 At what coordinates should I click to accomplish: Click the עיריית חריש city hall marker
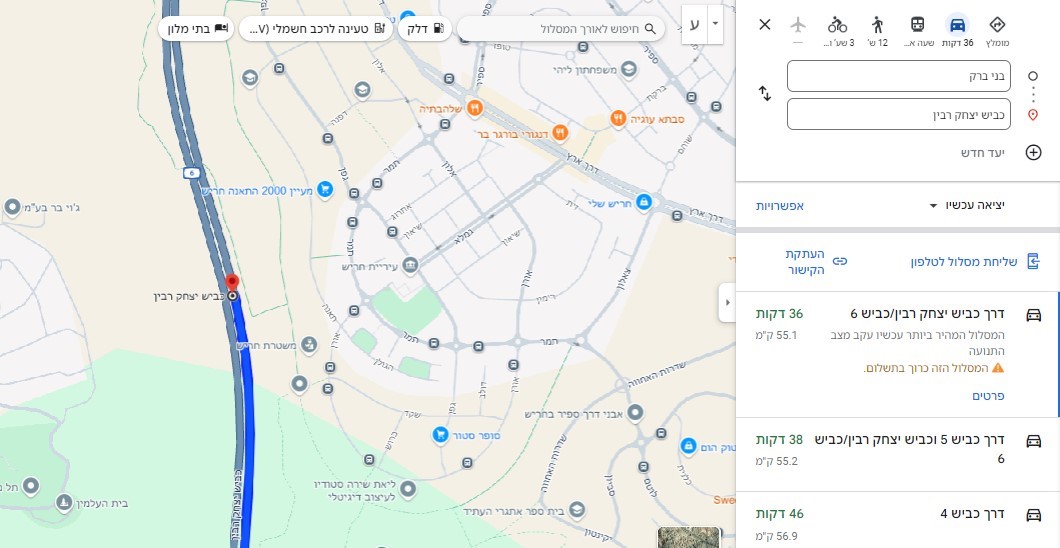pyautogui.click(x=410, y=266)
